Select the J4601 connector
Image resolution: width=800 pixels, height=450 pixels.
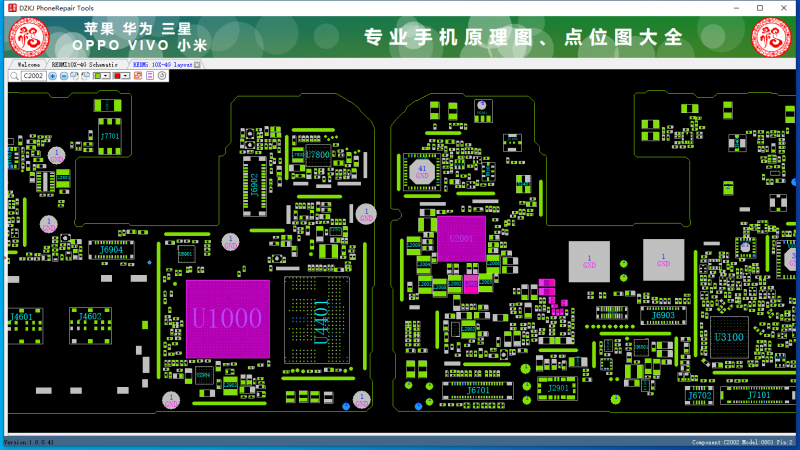point(23,326)
